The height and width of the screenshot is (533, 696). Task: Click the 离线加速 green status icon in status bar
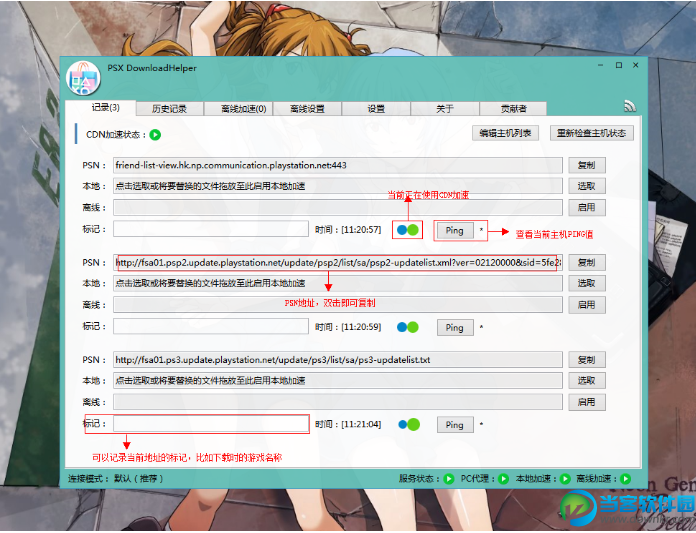tap(626, 479)
